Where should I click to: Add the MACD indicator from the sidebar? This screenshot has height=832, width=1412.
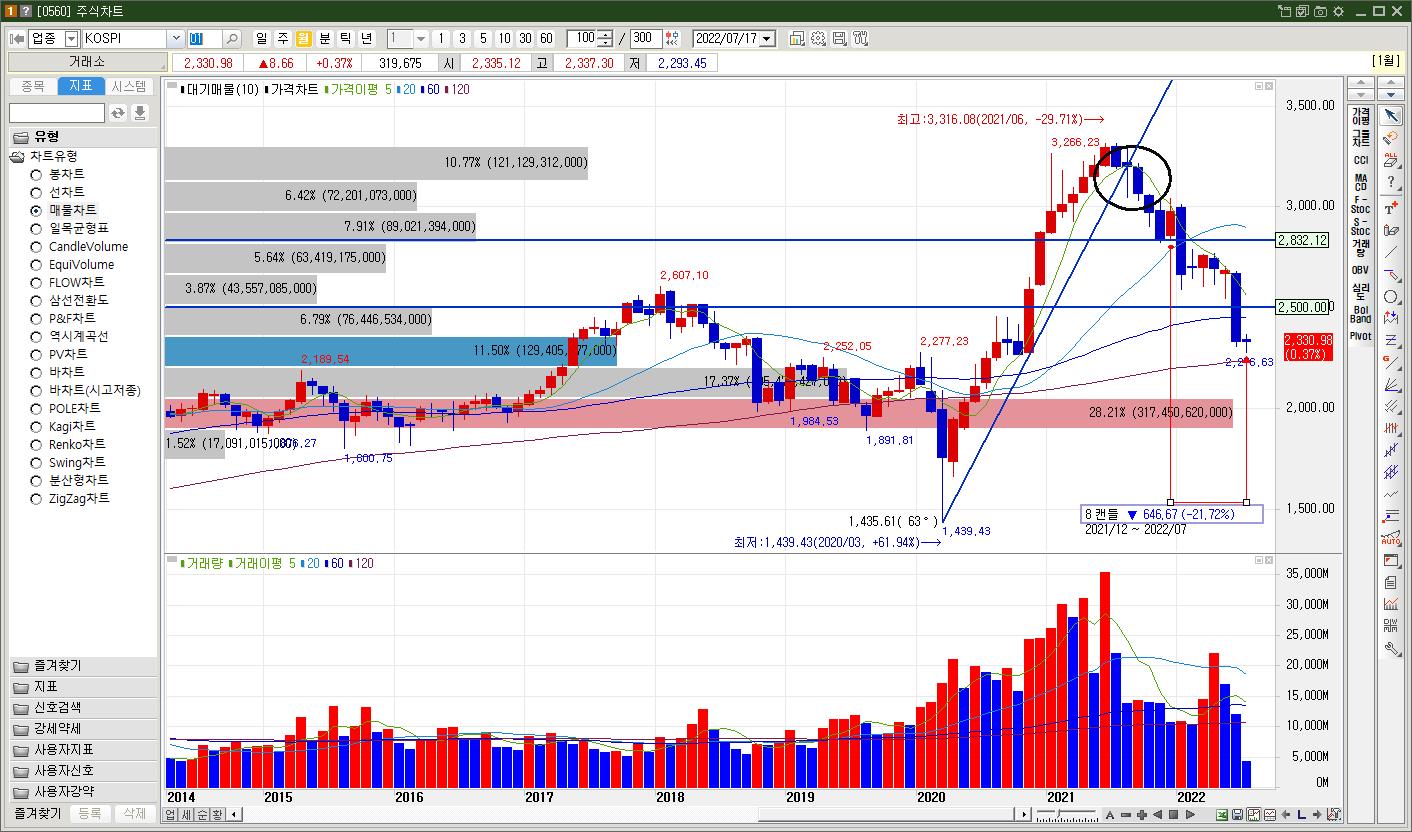[1361, 182]
